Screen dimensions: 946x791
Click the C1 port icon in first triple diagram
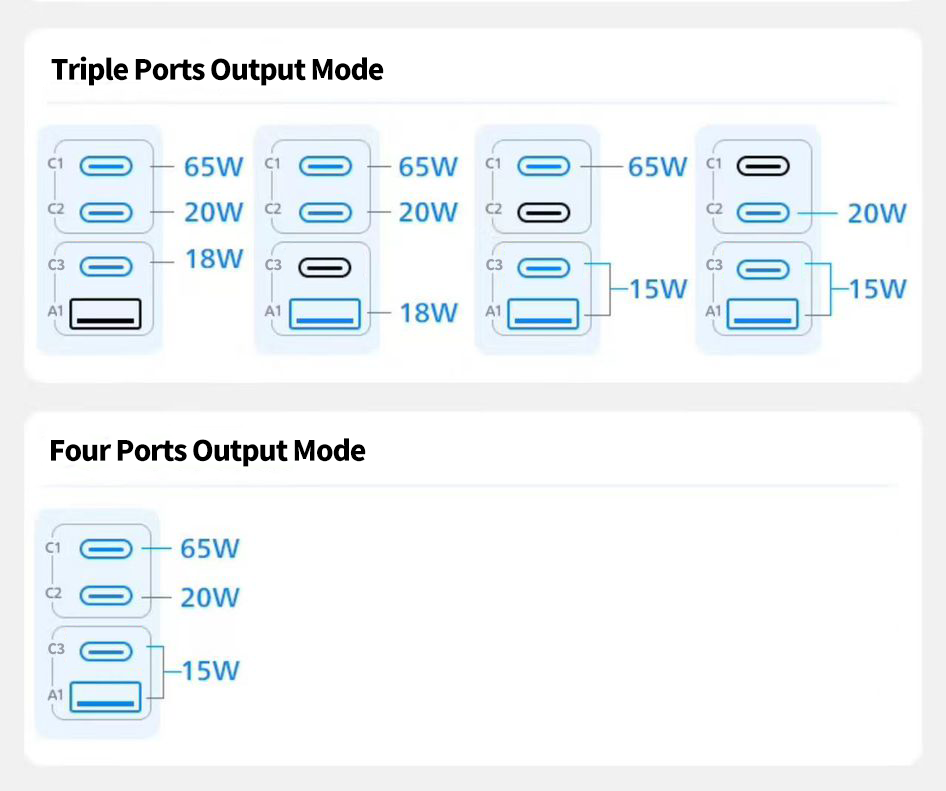(x=106, y=166)
